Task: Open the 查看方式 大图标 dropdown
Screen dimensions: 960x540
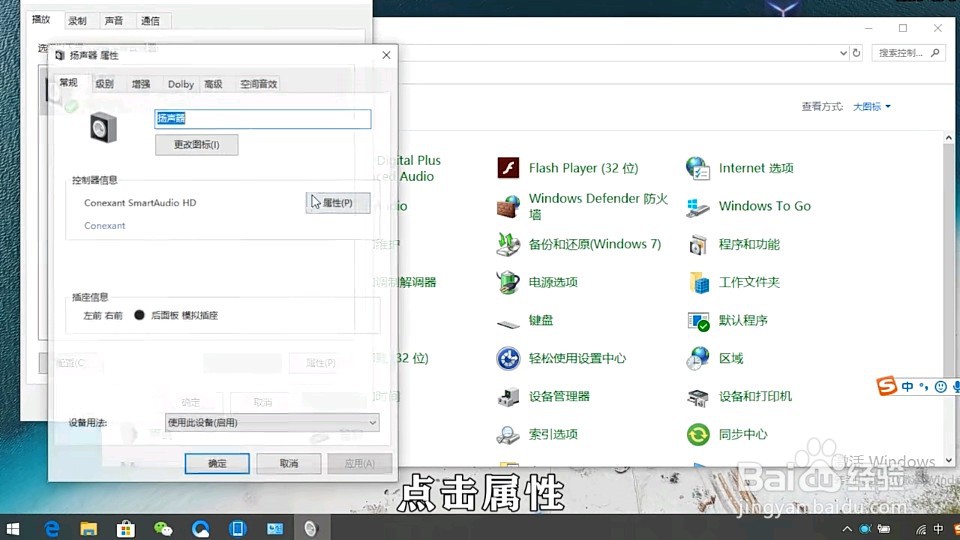Action: pyautogui.click(x=872, y=107)
